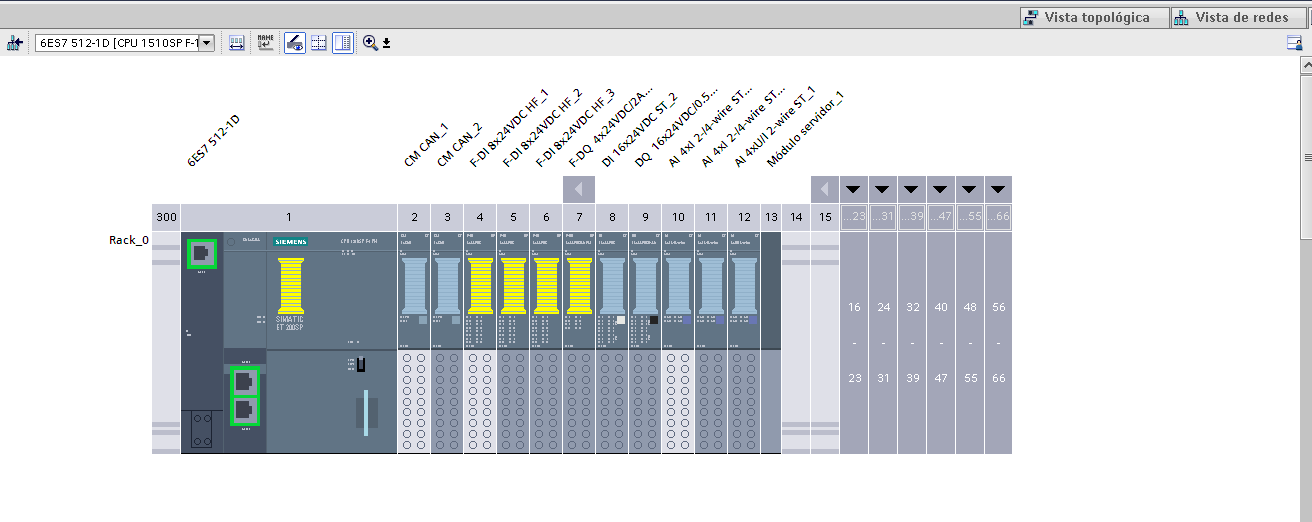Click the NAME address labels icon

[265, 43]
